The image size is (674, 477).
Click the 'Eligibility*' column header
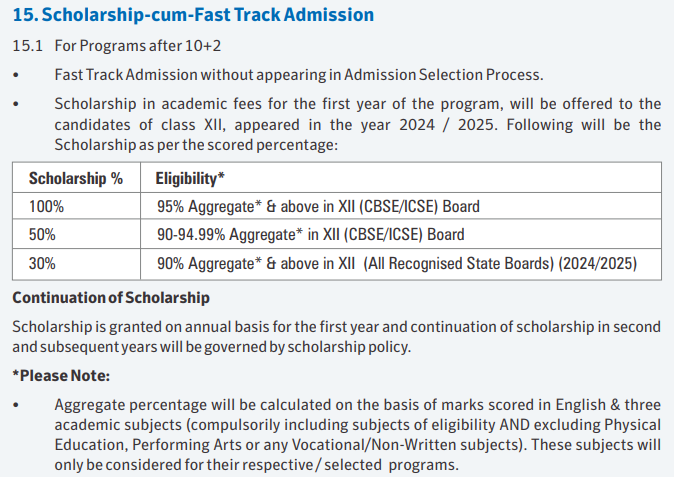coord(190,179)
